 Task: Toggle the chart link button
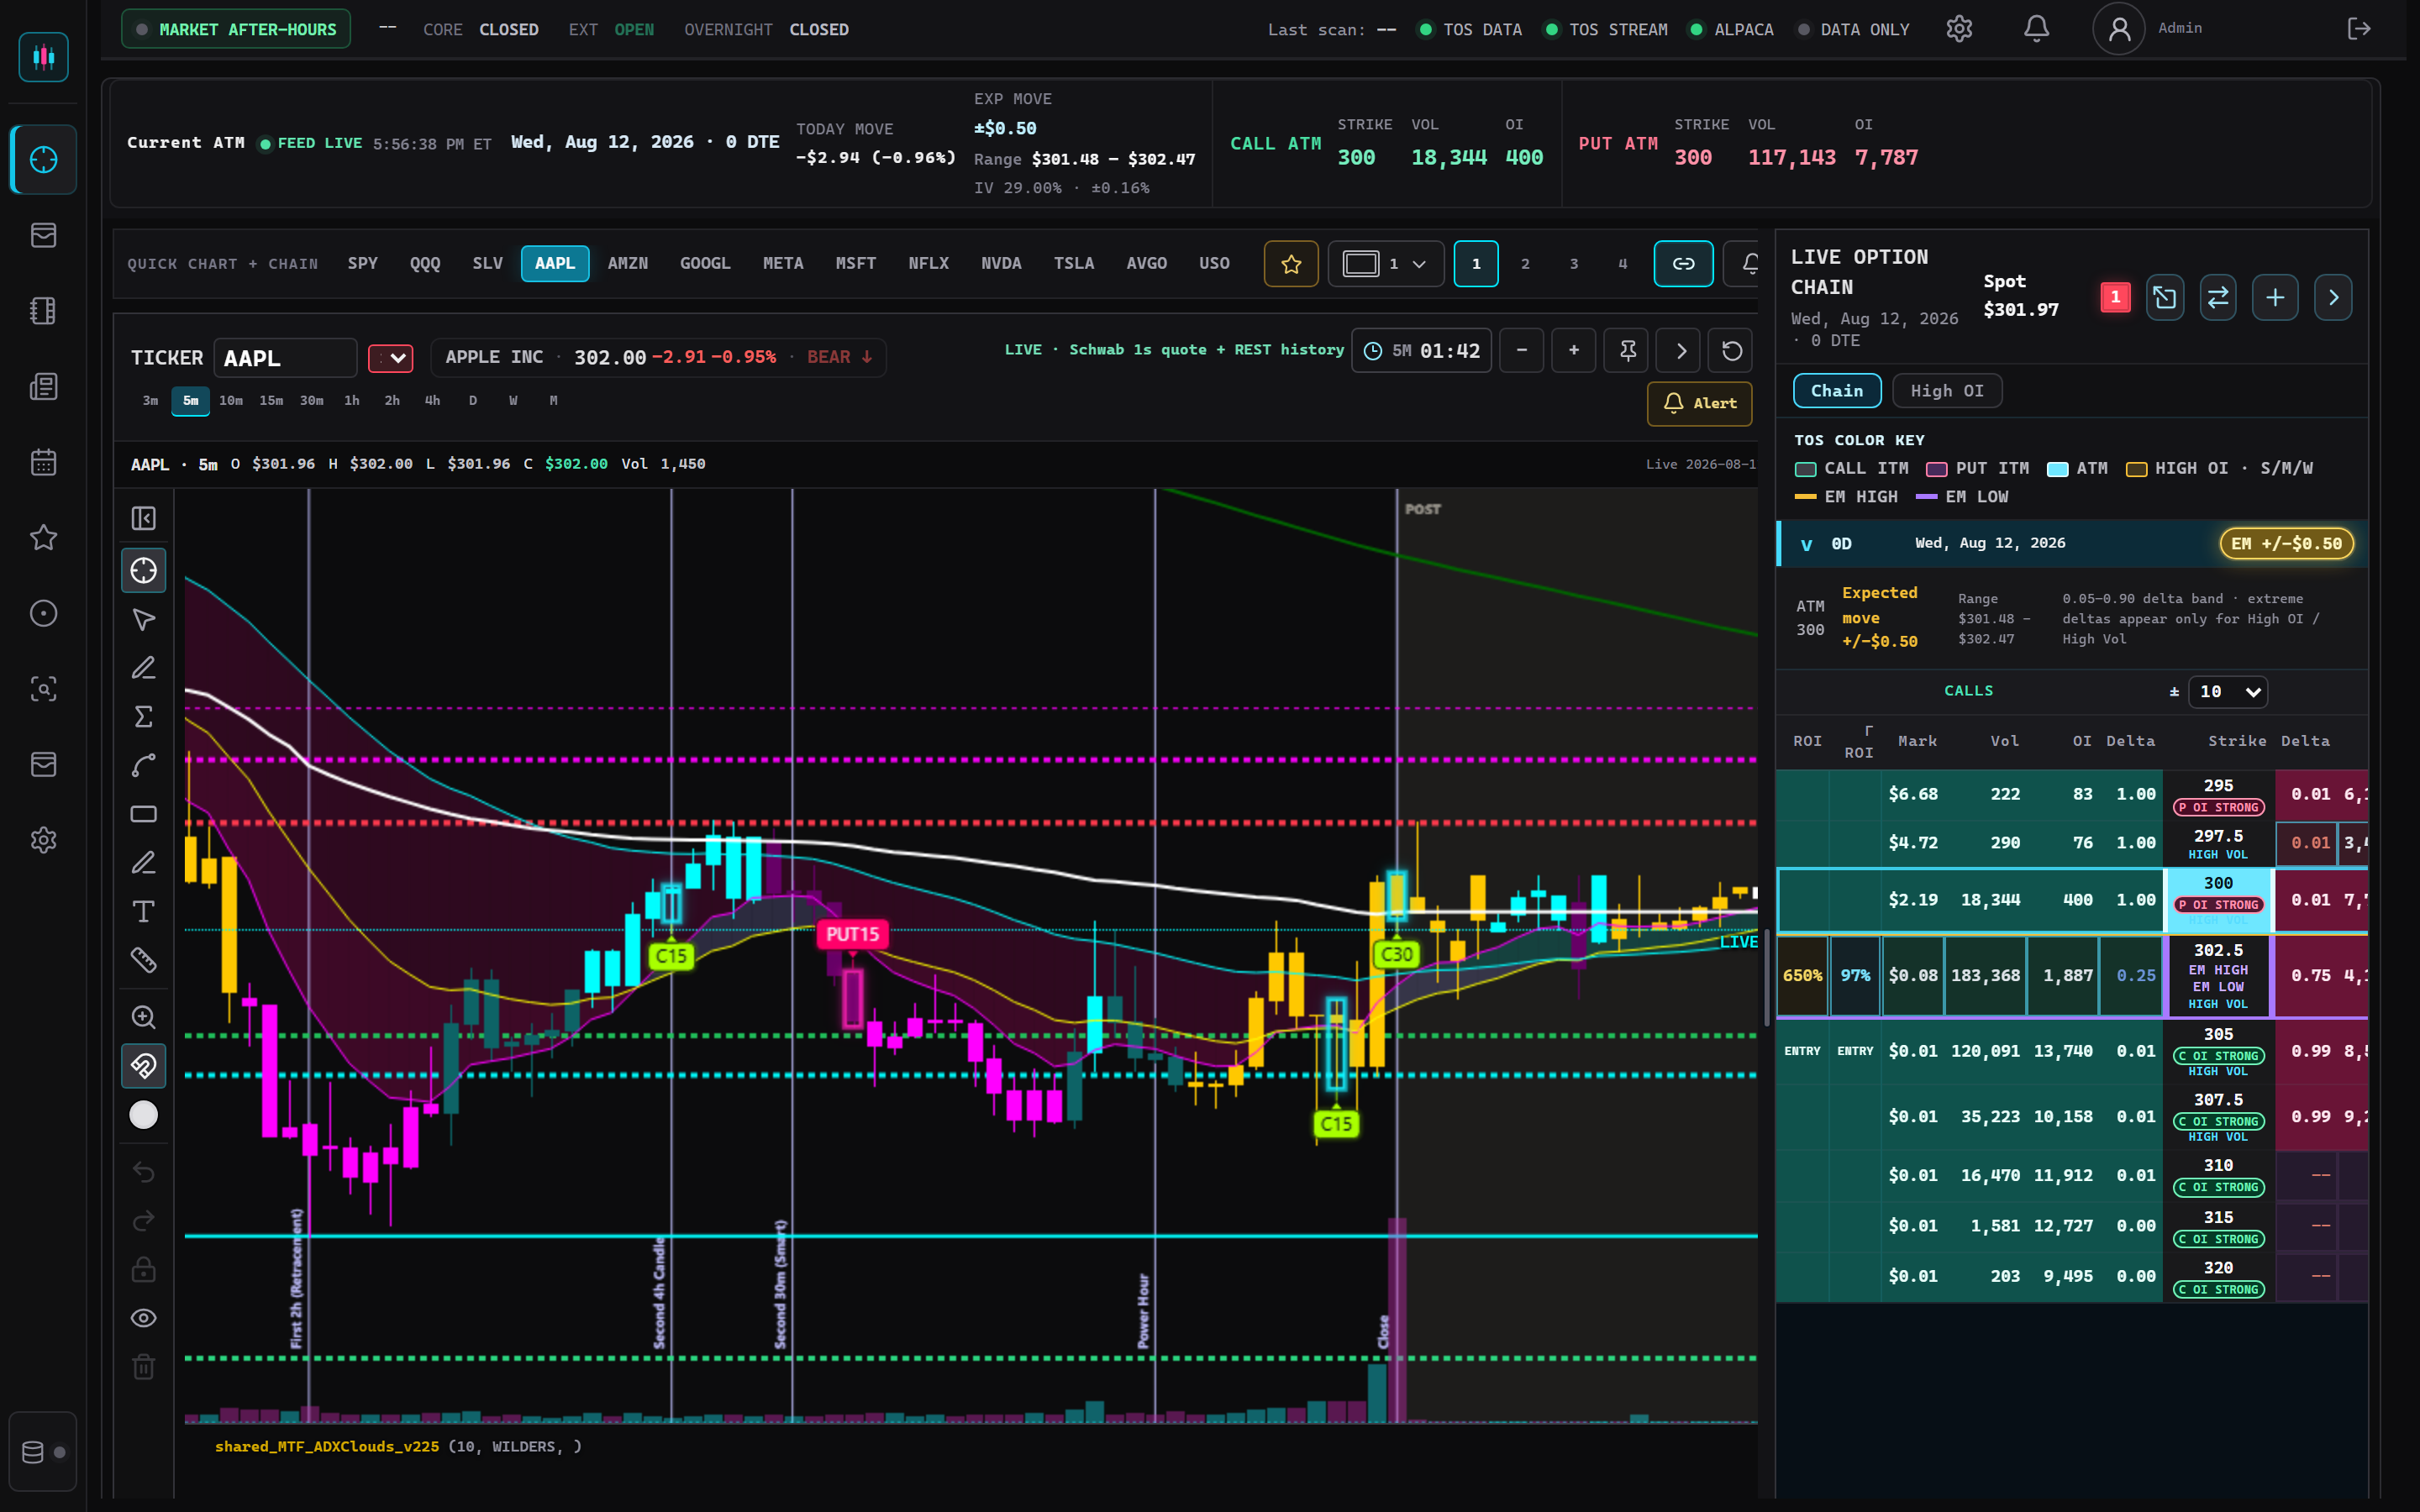point(1683,264)
